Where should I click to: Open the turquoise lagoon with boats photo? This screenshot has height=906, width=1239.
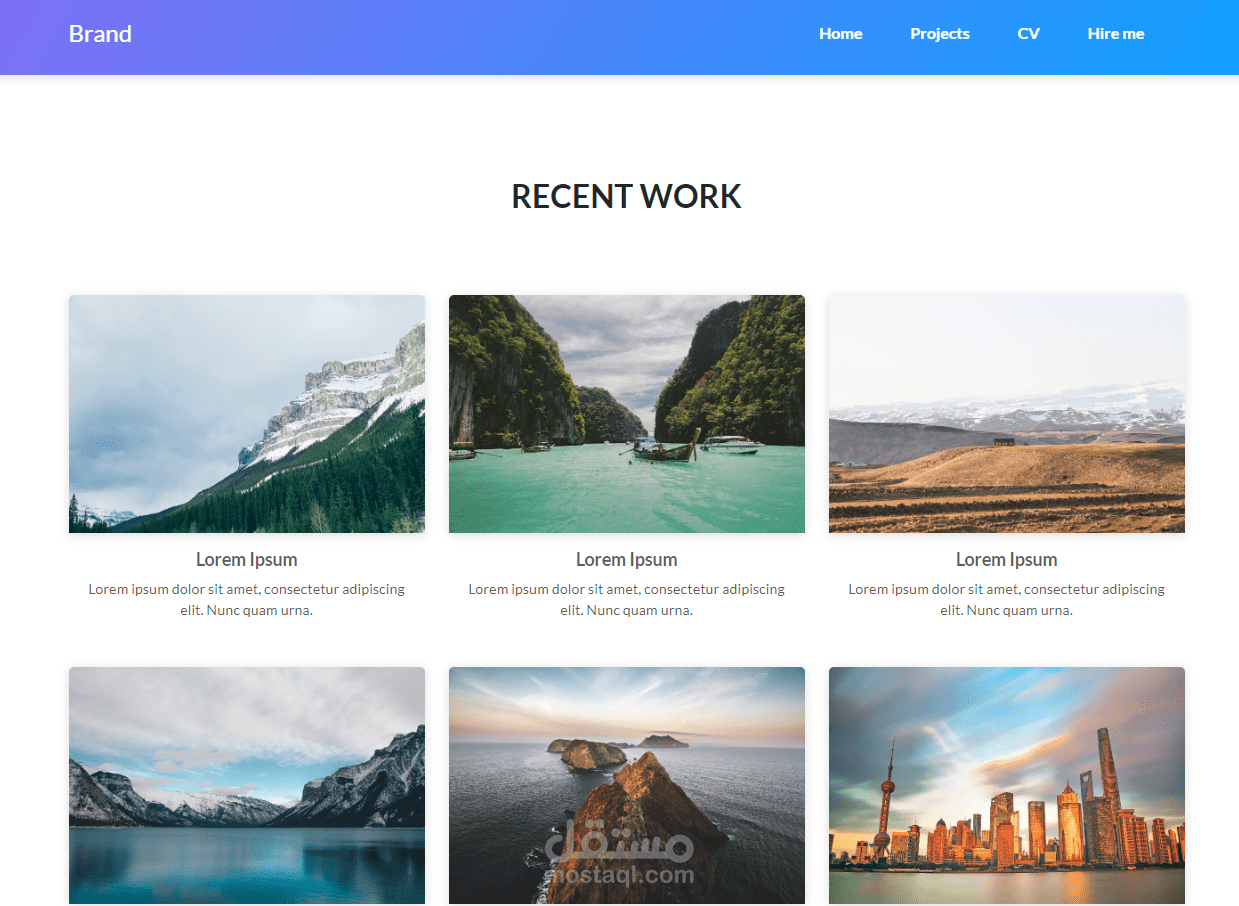click(x=627, y=414)
